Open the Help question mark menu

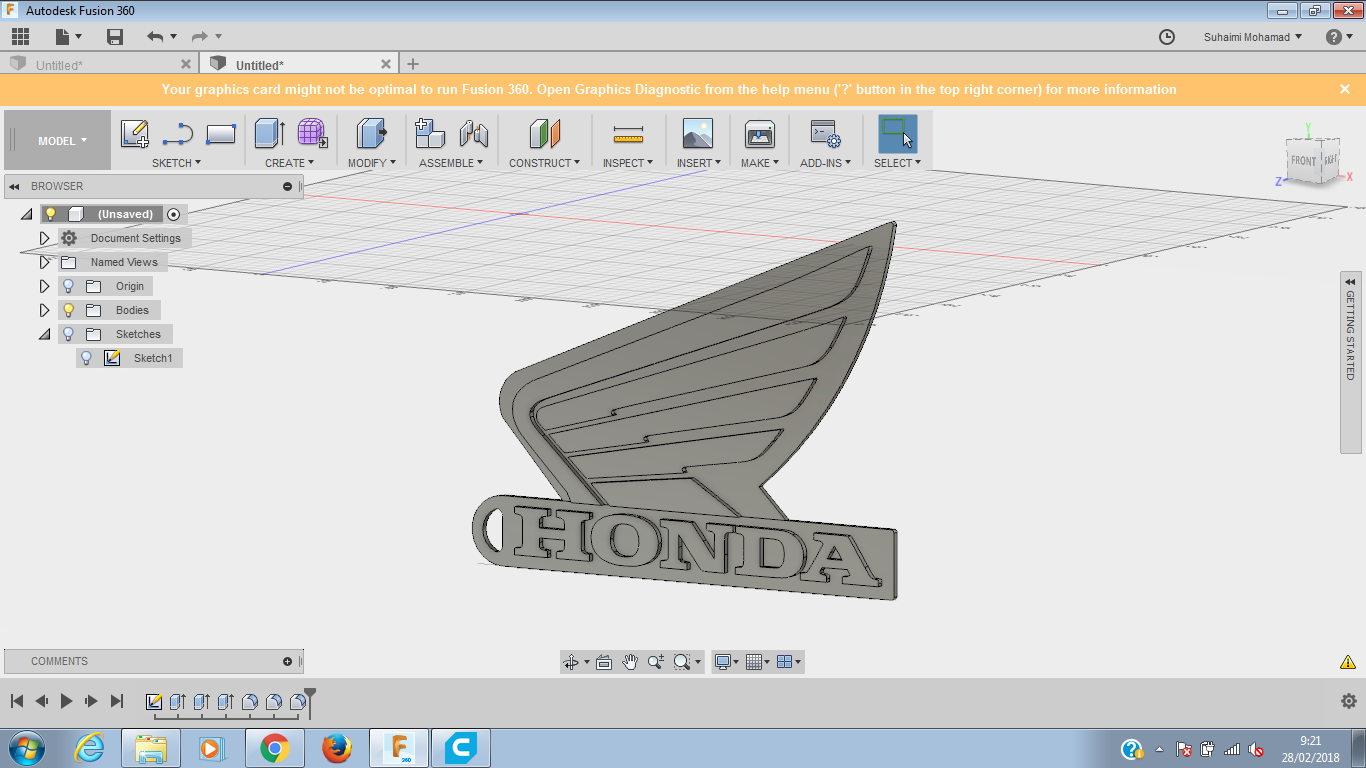[1338, 37]
